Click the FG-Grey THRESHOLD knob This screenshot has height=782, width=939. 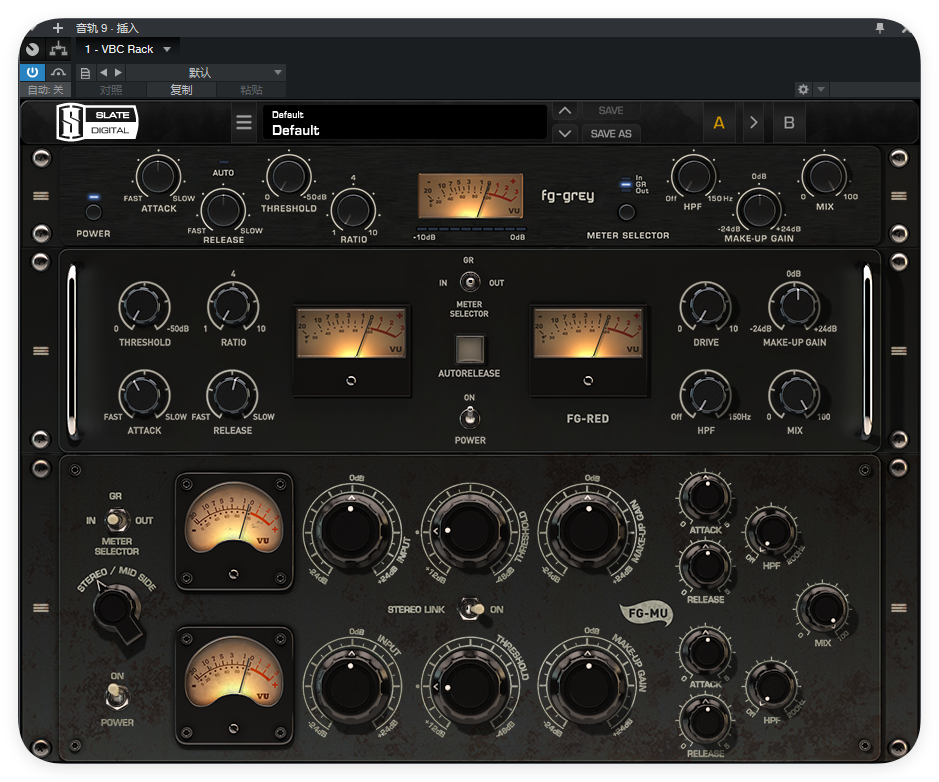[288, 177]
